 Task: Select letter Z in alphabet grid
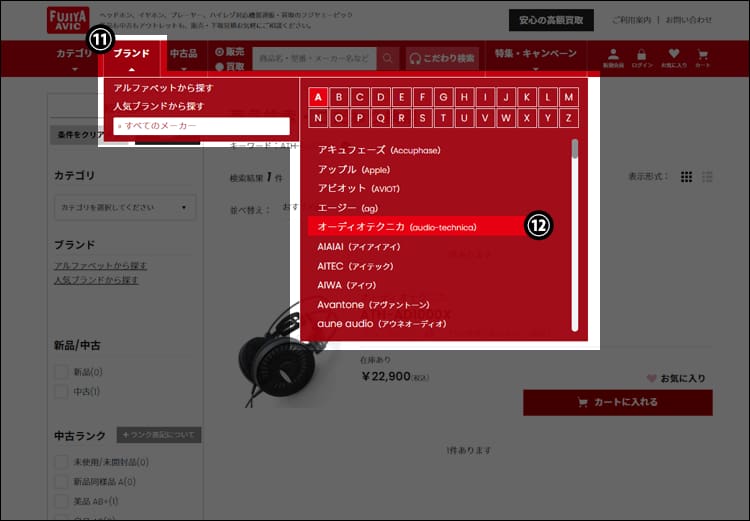569,118
